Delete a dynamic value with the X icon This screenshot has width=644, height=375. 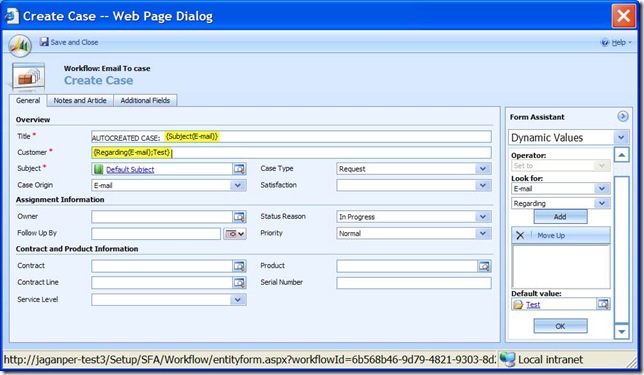[x=520, y=235]
